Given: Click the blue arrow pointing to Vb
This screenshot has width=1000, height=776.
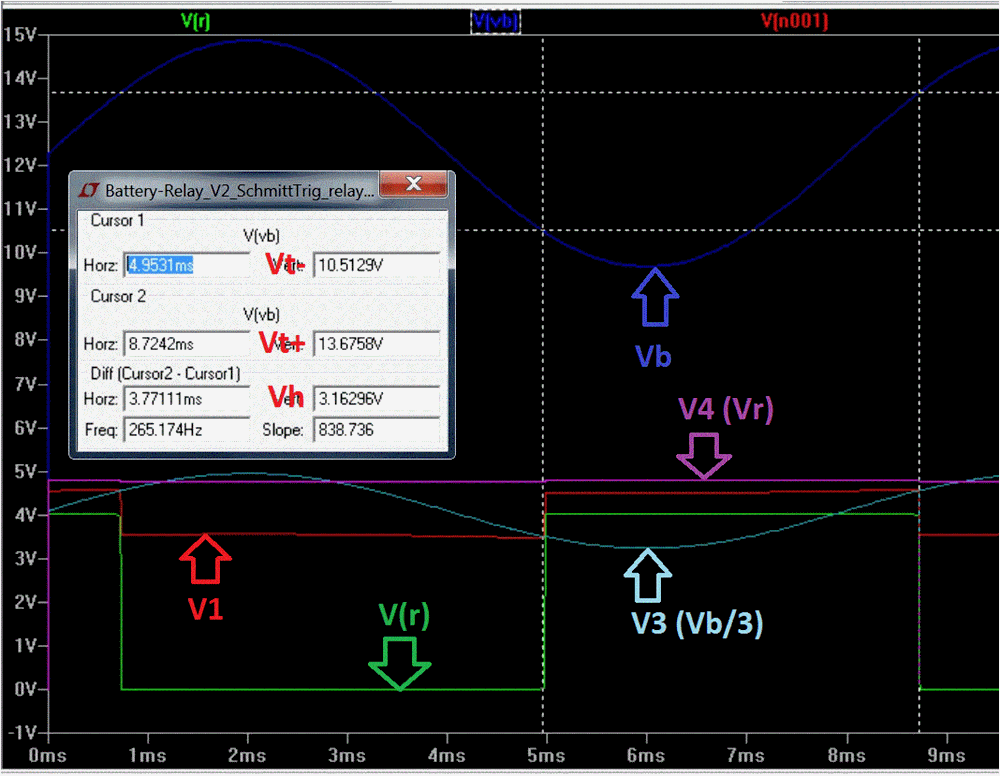Looking at the screenshot, I should 655,297.
